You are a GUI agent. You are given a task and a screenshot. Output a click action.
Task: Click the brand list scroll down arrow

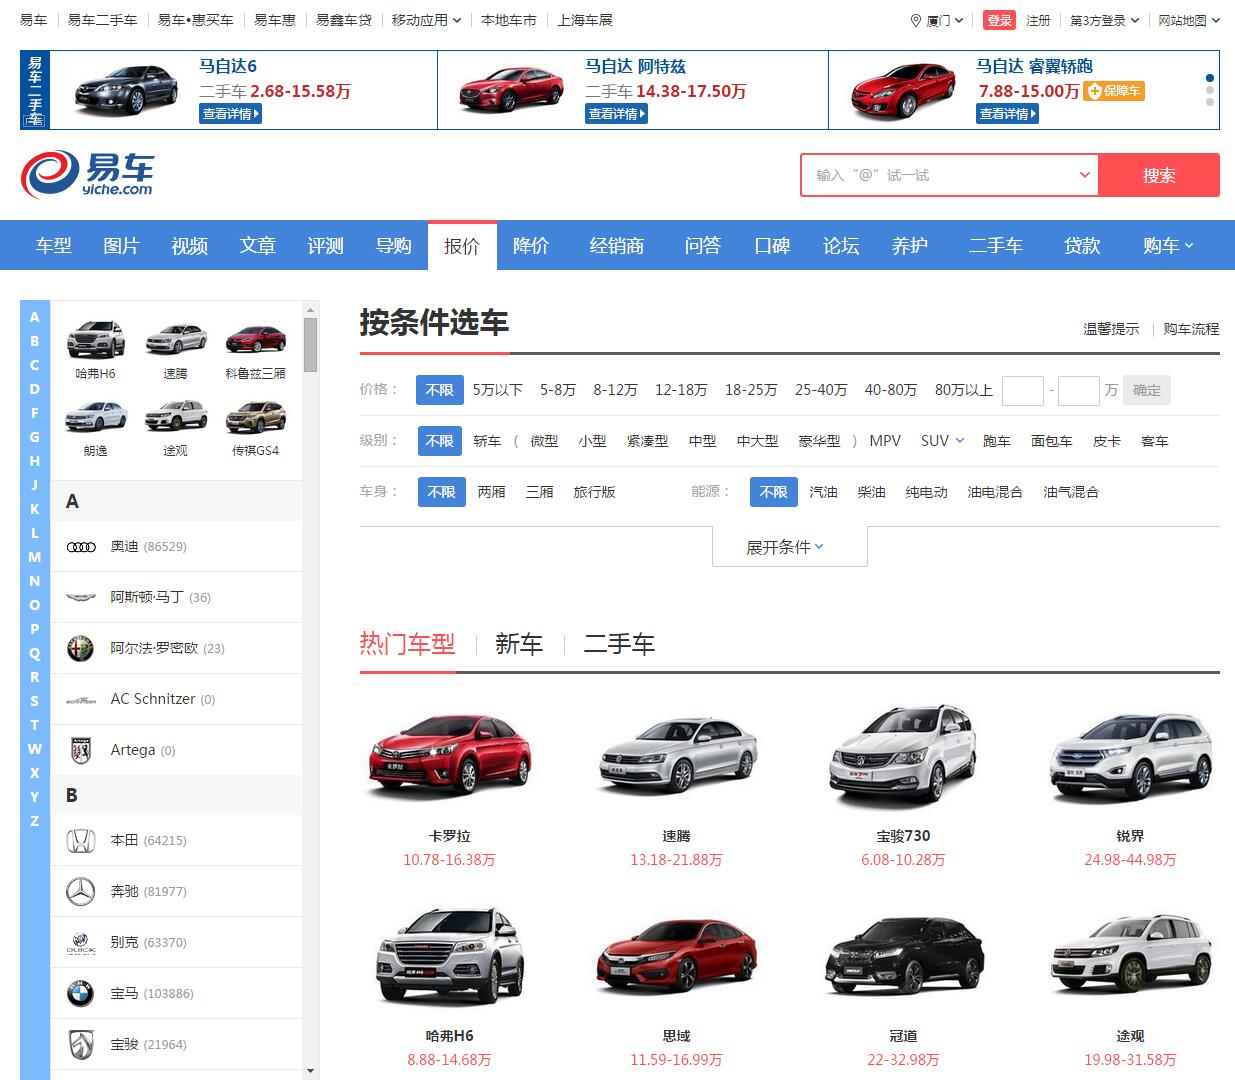click(x=310, y=1070)
